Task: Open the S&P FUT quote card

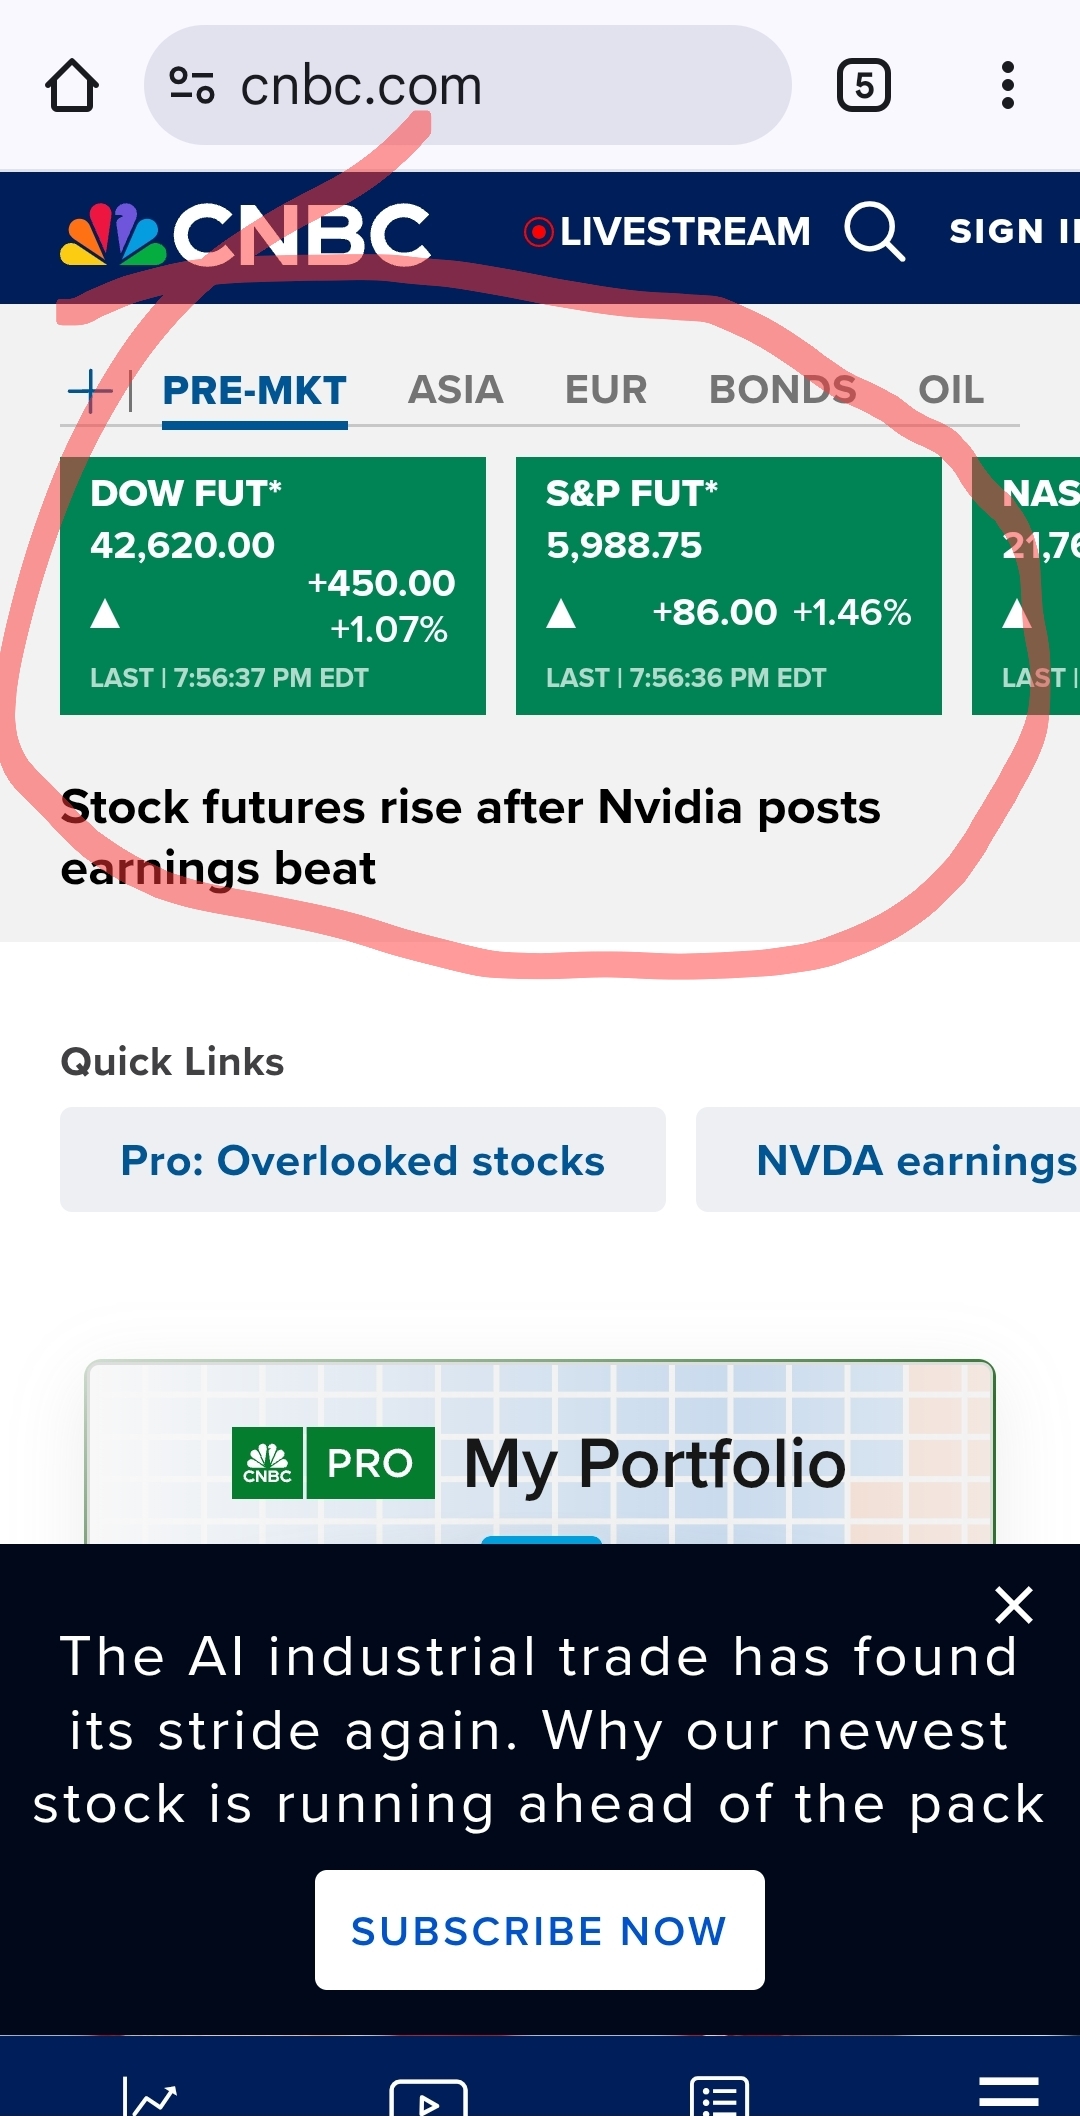Action: 729,586
